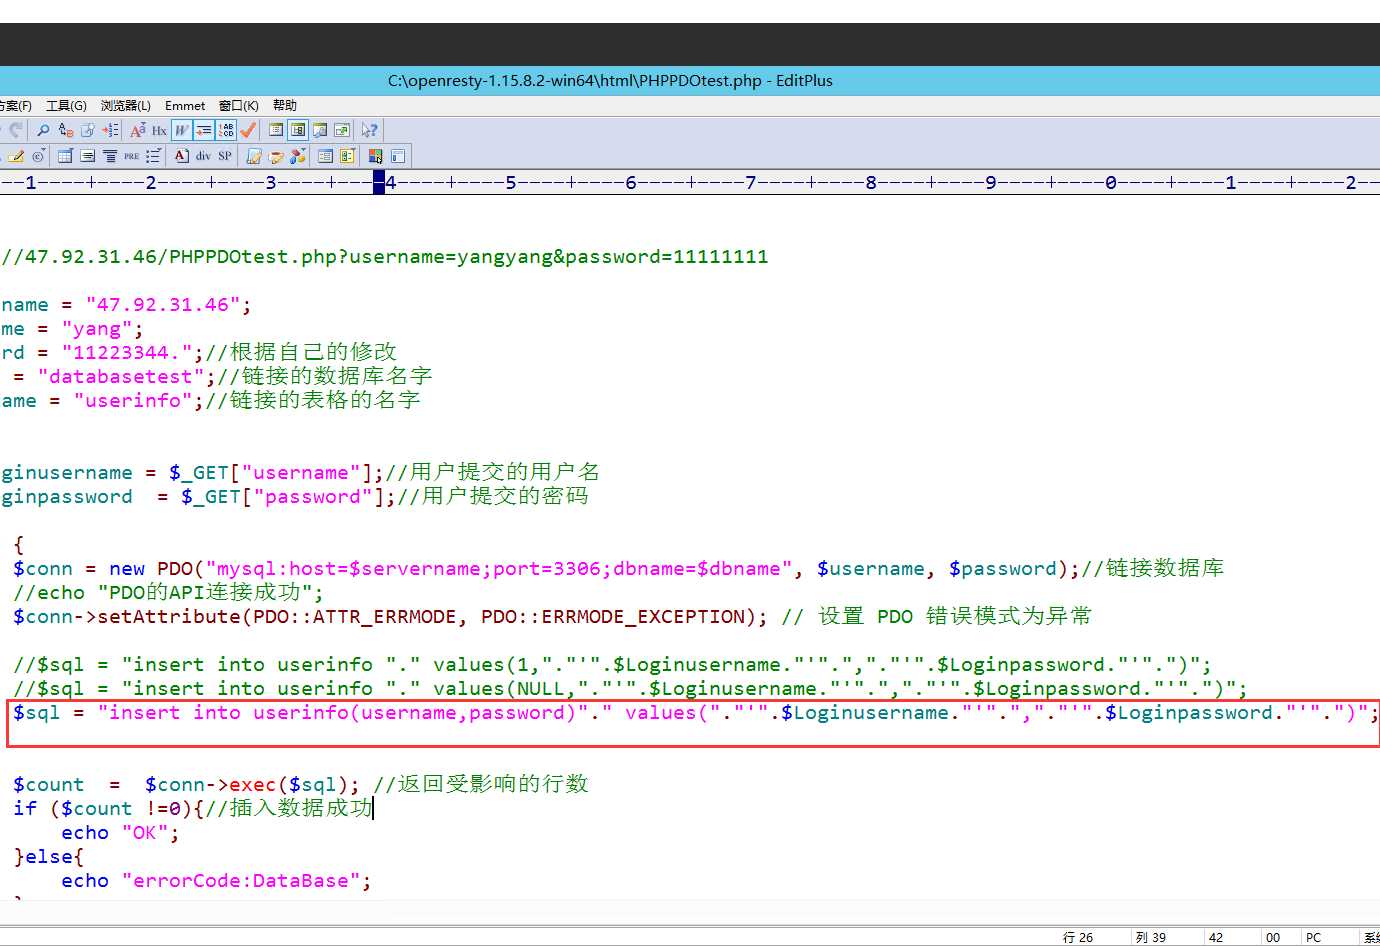Click the ruler cursor marker at column 4
This screenshot has height=946, width=1380.
(379, 182)
